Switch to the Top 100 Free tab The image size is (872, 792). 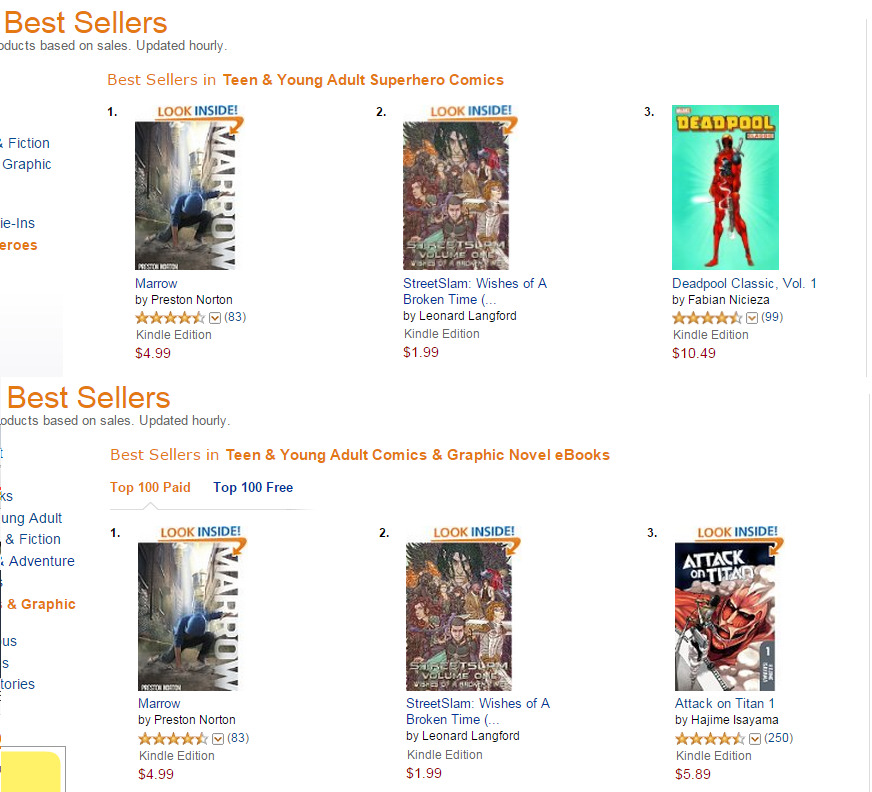tap(253, 488)
